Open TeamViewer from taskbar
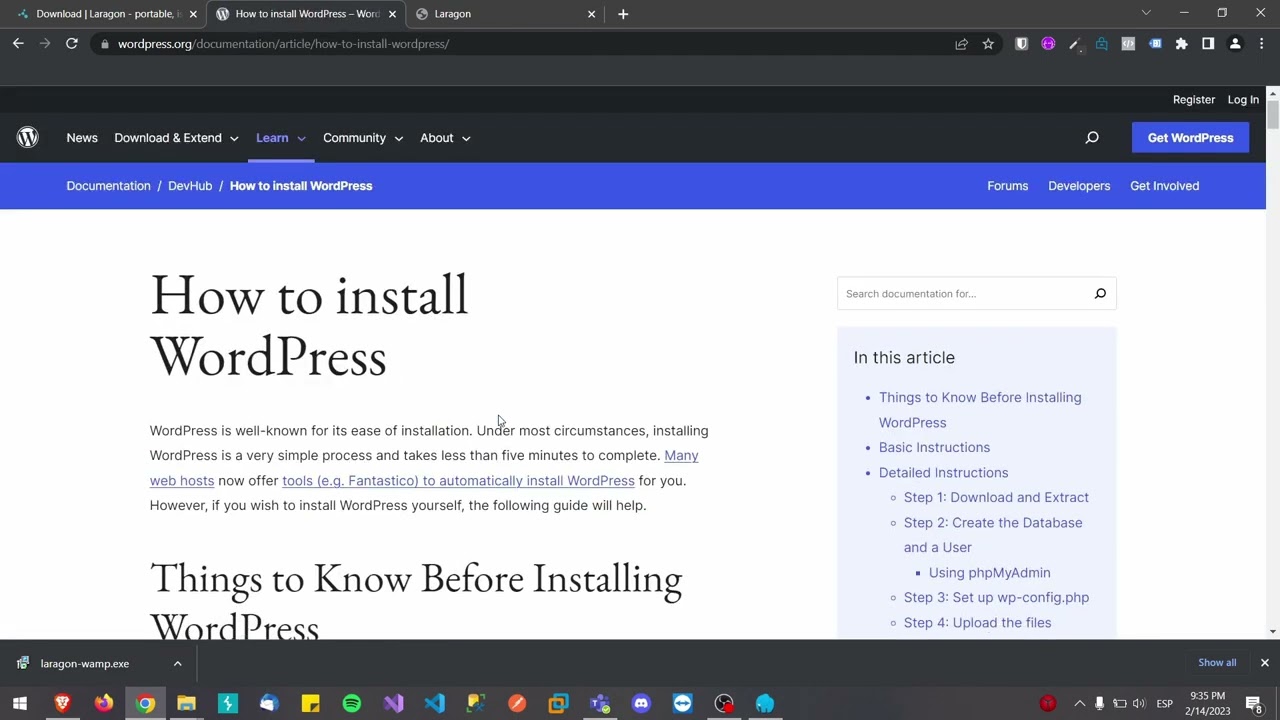 683,704
